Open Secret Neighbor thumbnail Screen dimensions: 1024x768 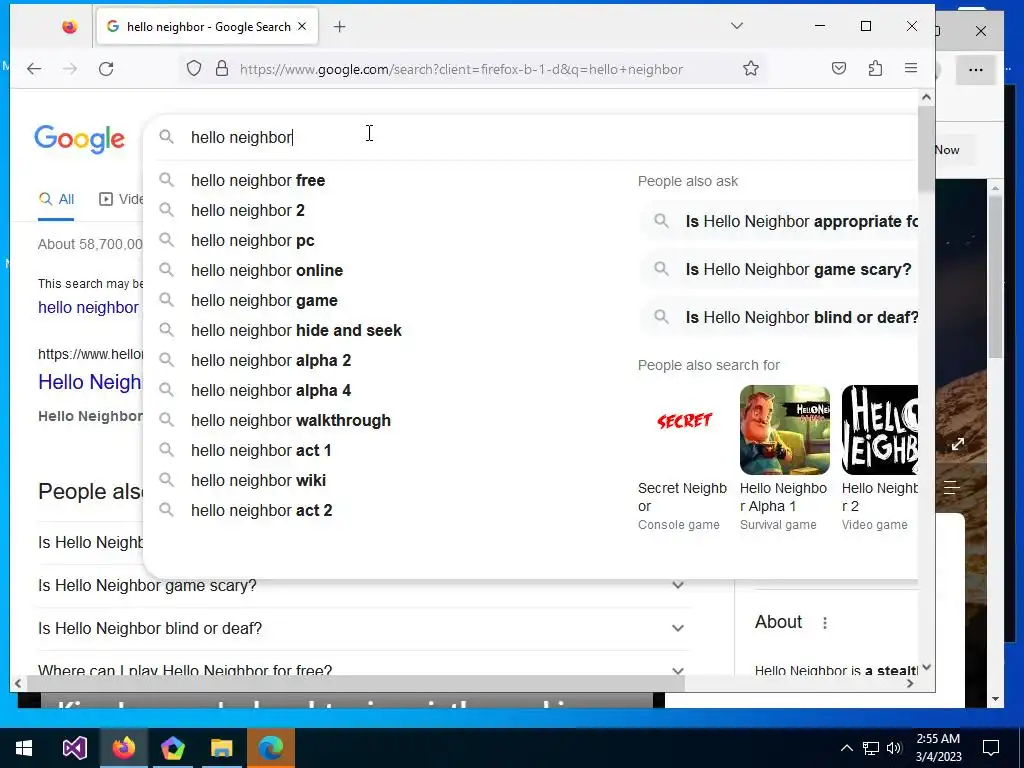(x=683, y=430)
